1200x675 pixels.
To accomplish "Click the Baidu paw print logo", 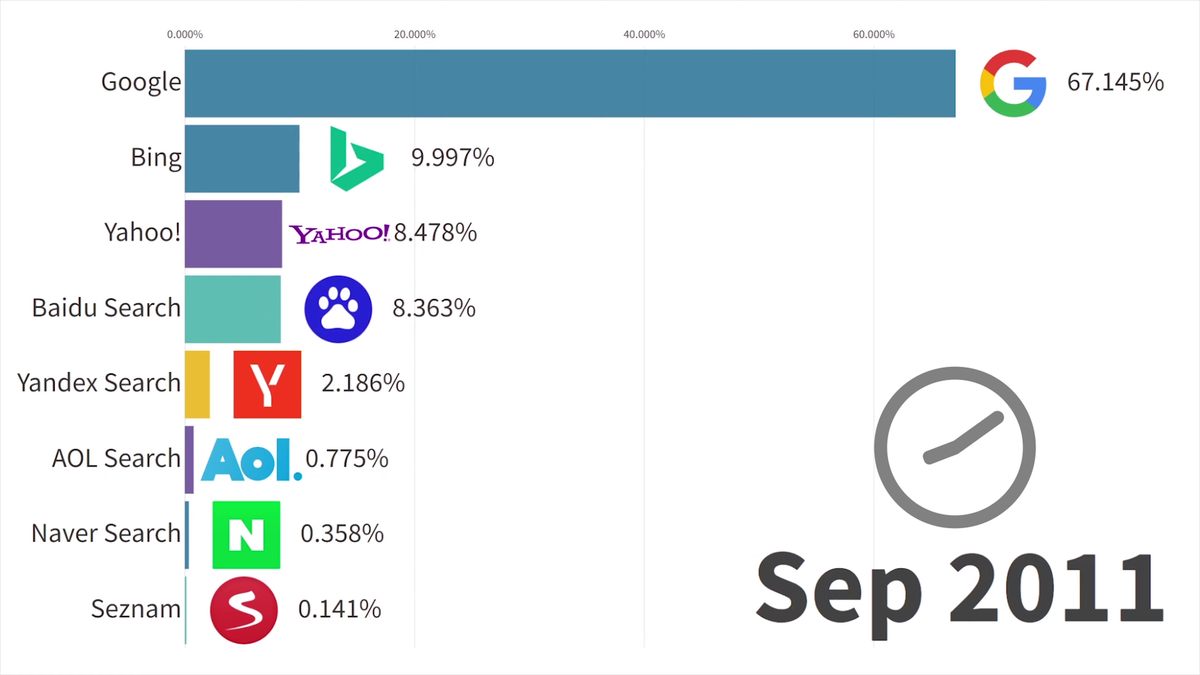I will [338, 308].
